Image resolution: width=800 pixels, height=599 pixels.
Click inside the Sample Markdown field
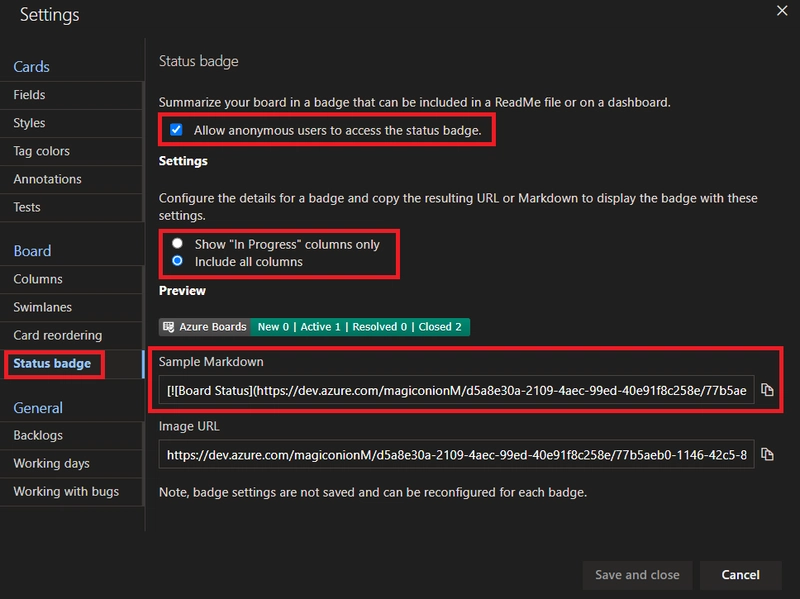tap(456, 390)
